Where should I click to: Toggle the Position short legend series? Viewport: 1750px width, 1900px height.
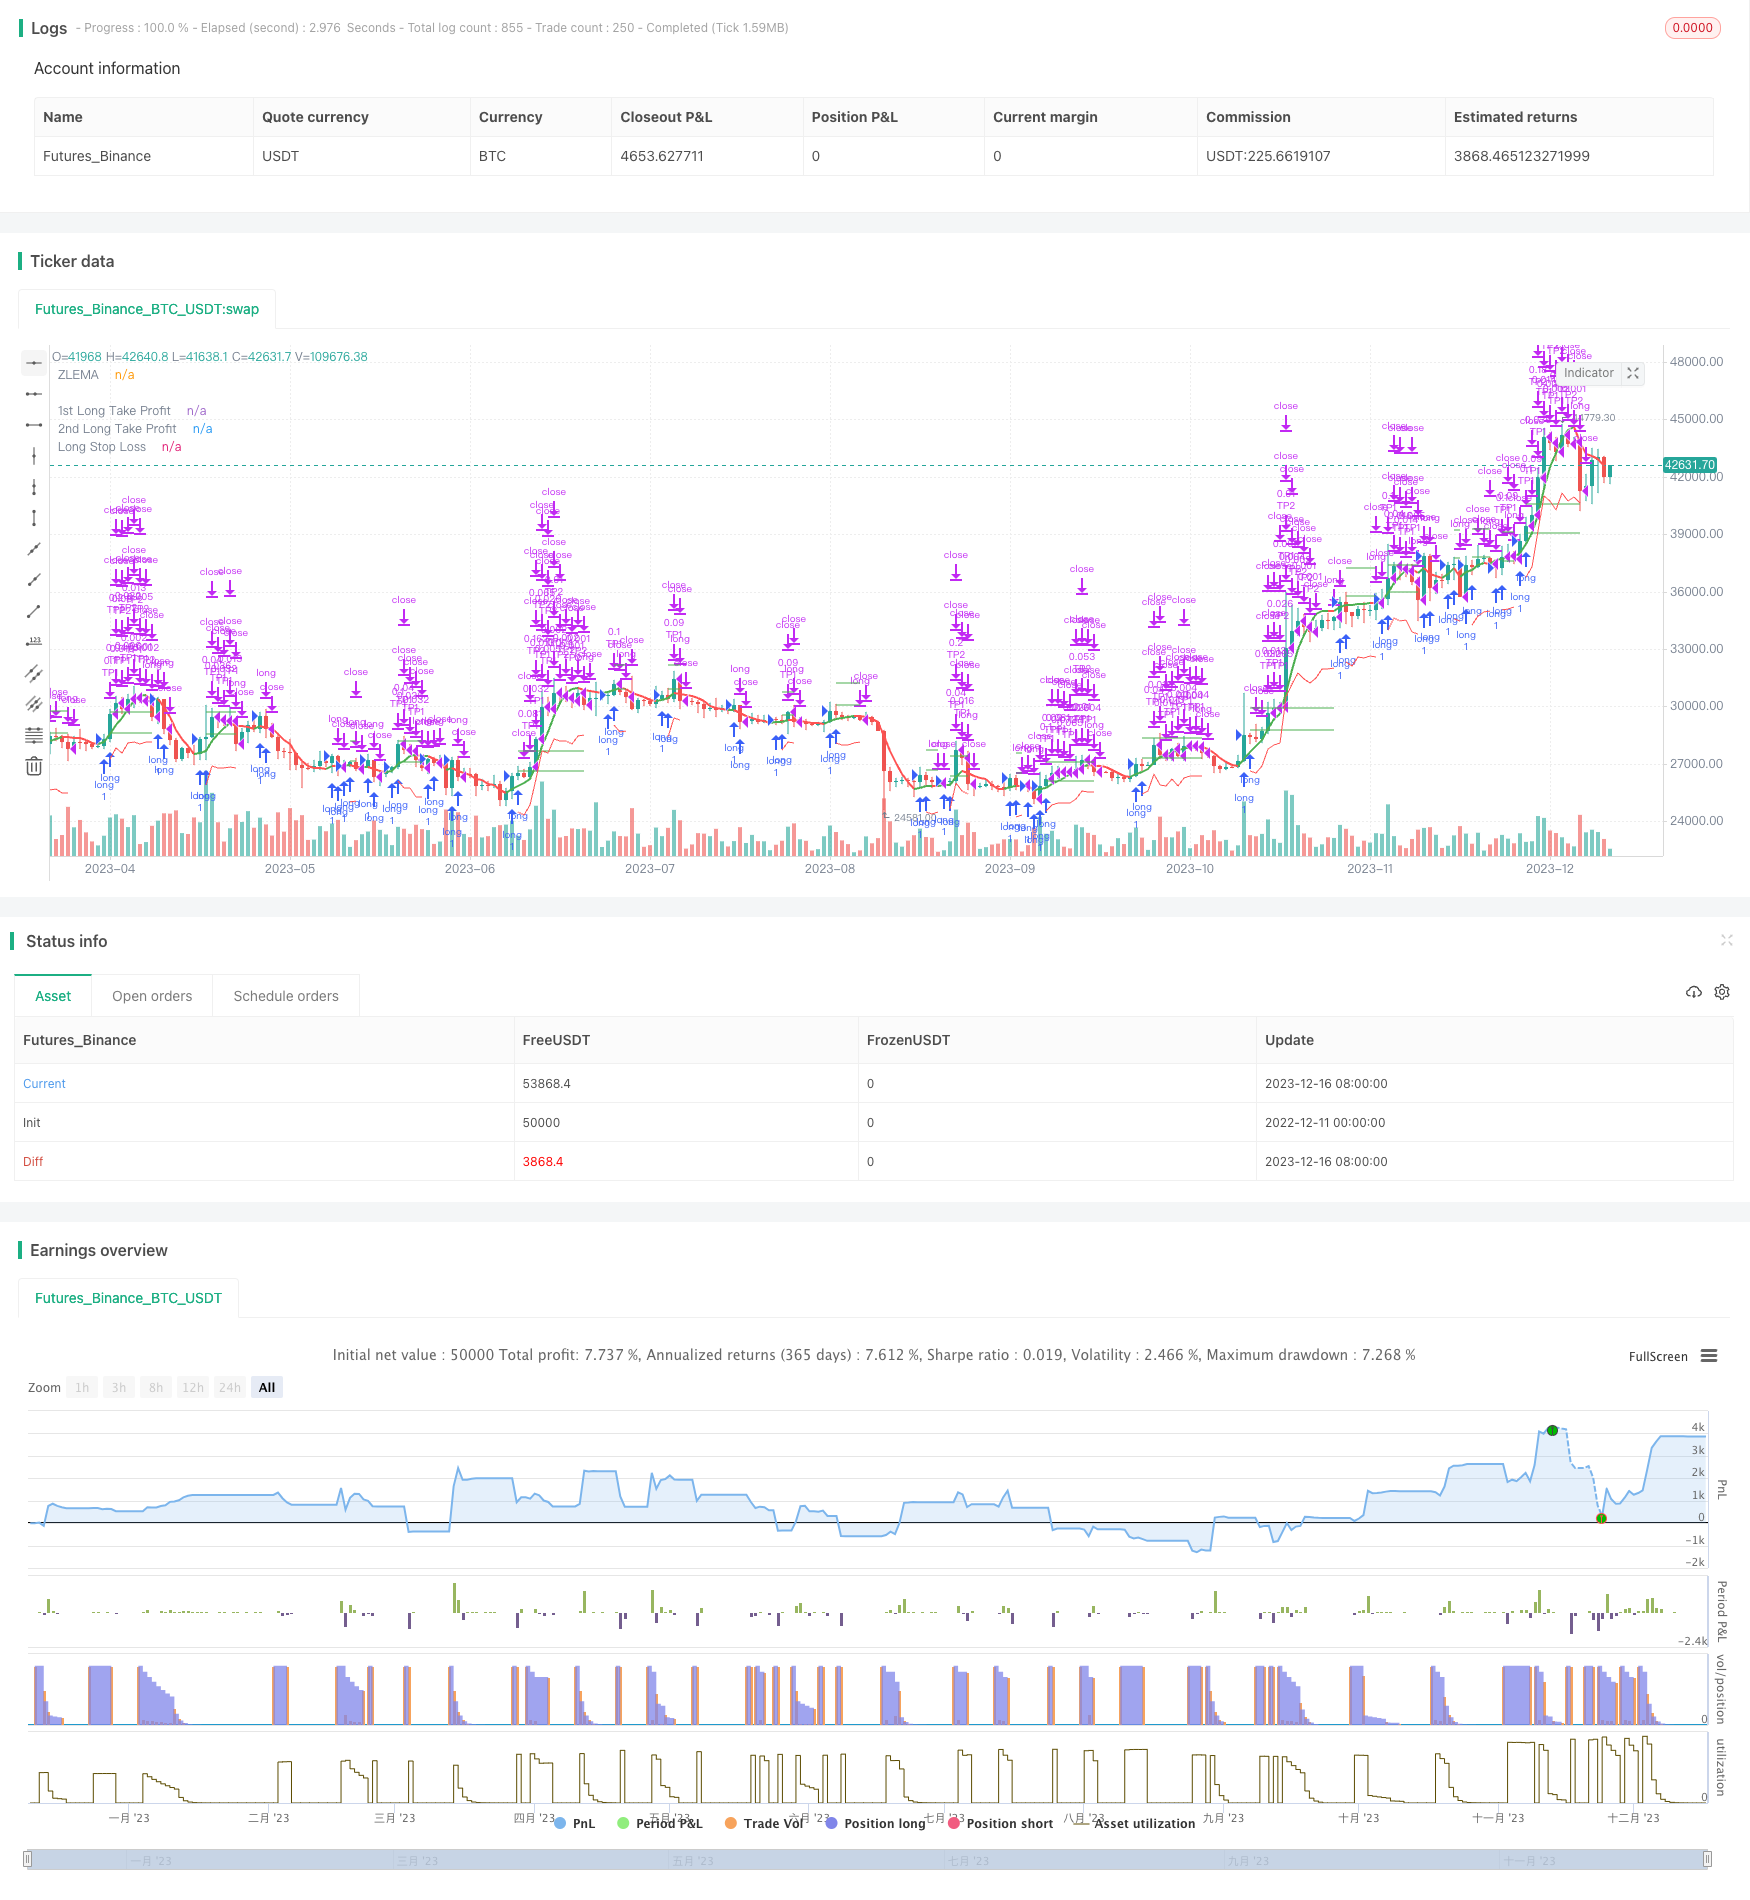pos(999,1823)
